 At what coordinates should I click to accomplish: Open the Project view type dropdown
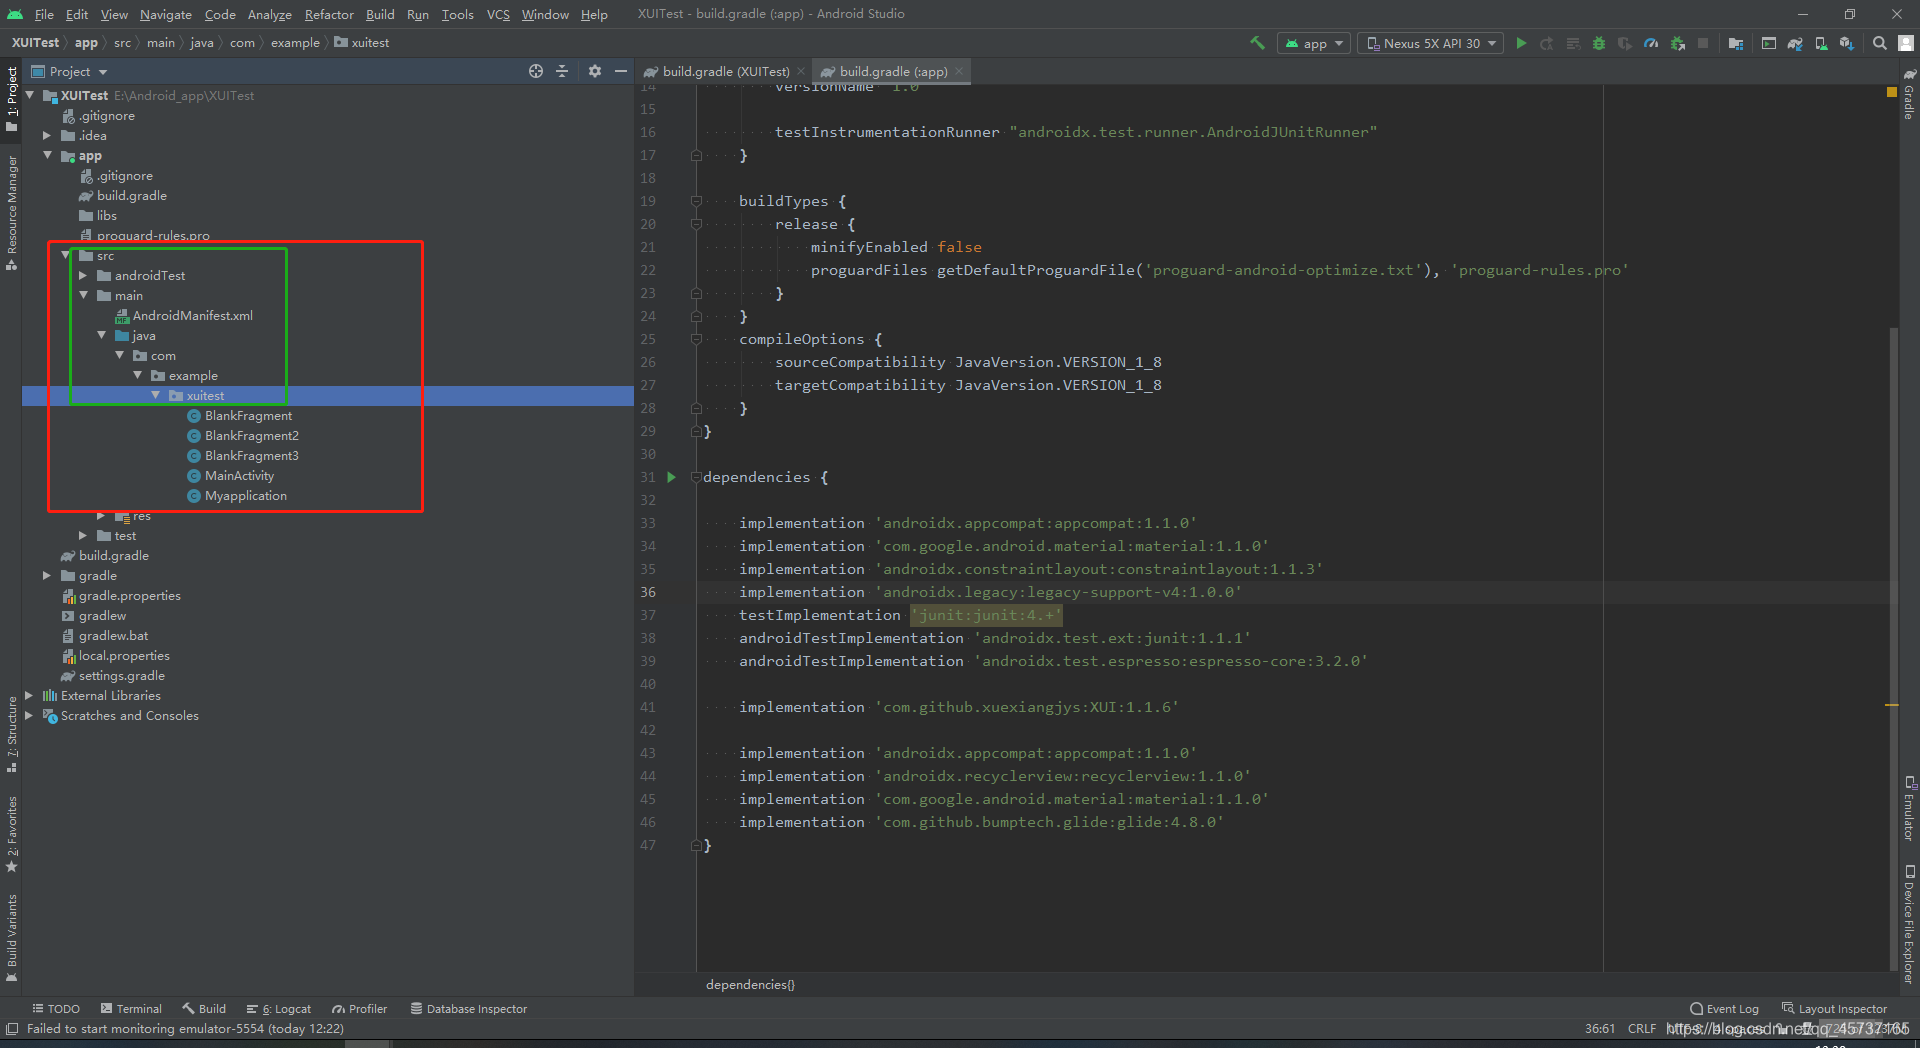click(69, 71)
